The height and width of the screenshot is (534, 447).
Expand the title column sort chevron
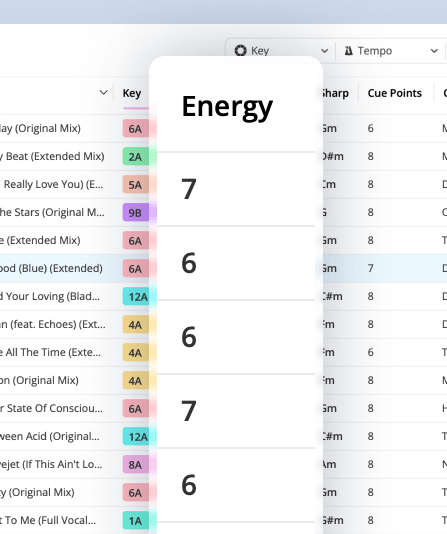click(104, 92)
